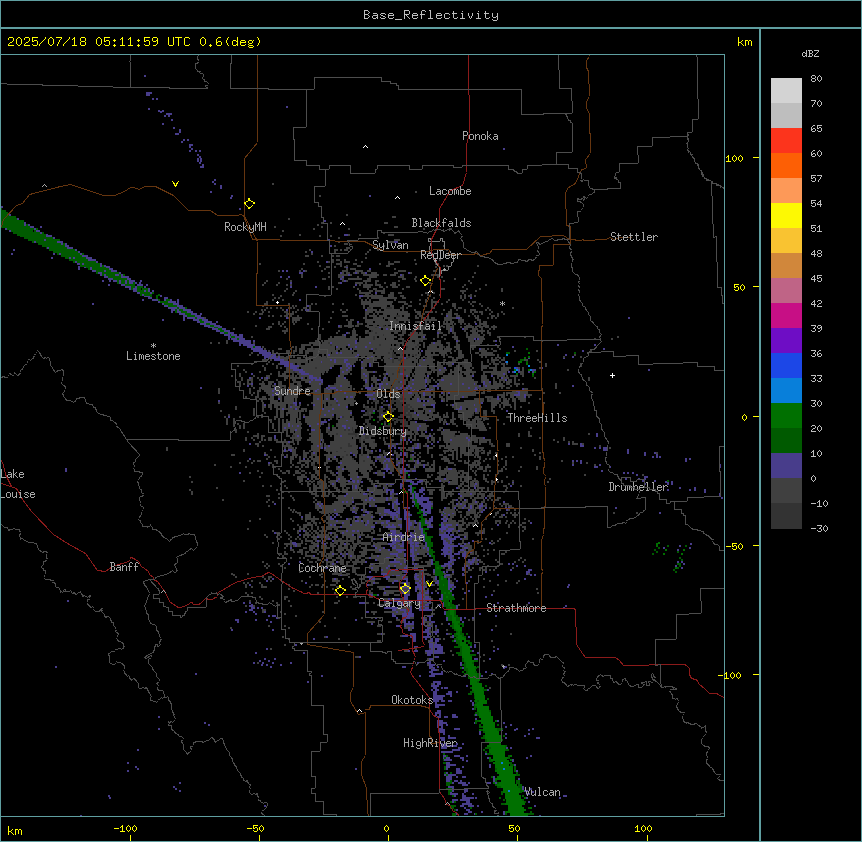The width and height of the screenshot is (862, 842).
Task: Select the red 60-65 dBZ swatch
Action: click(786, 140)
